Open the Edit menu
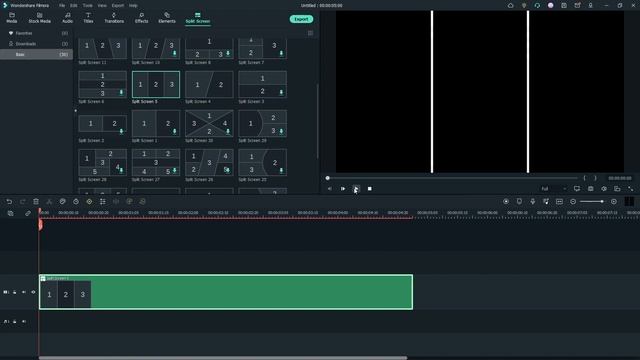The image size is (640, 360). coord(74,6)
